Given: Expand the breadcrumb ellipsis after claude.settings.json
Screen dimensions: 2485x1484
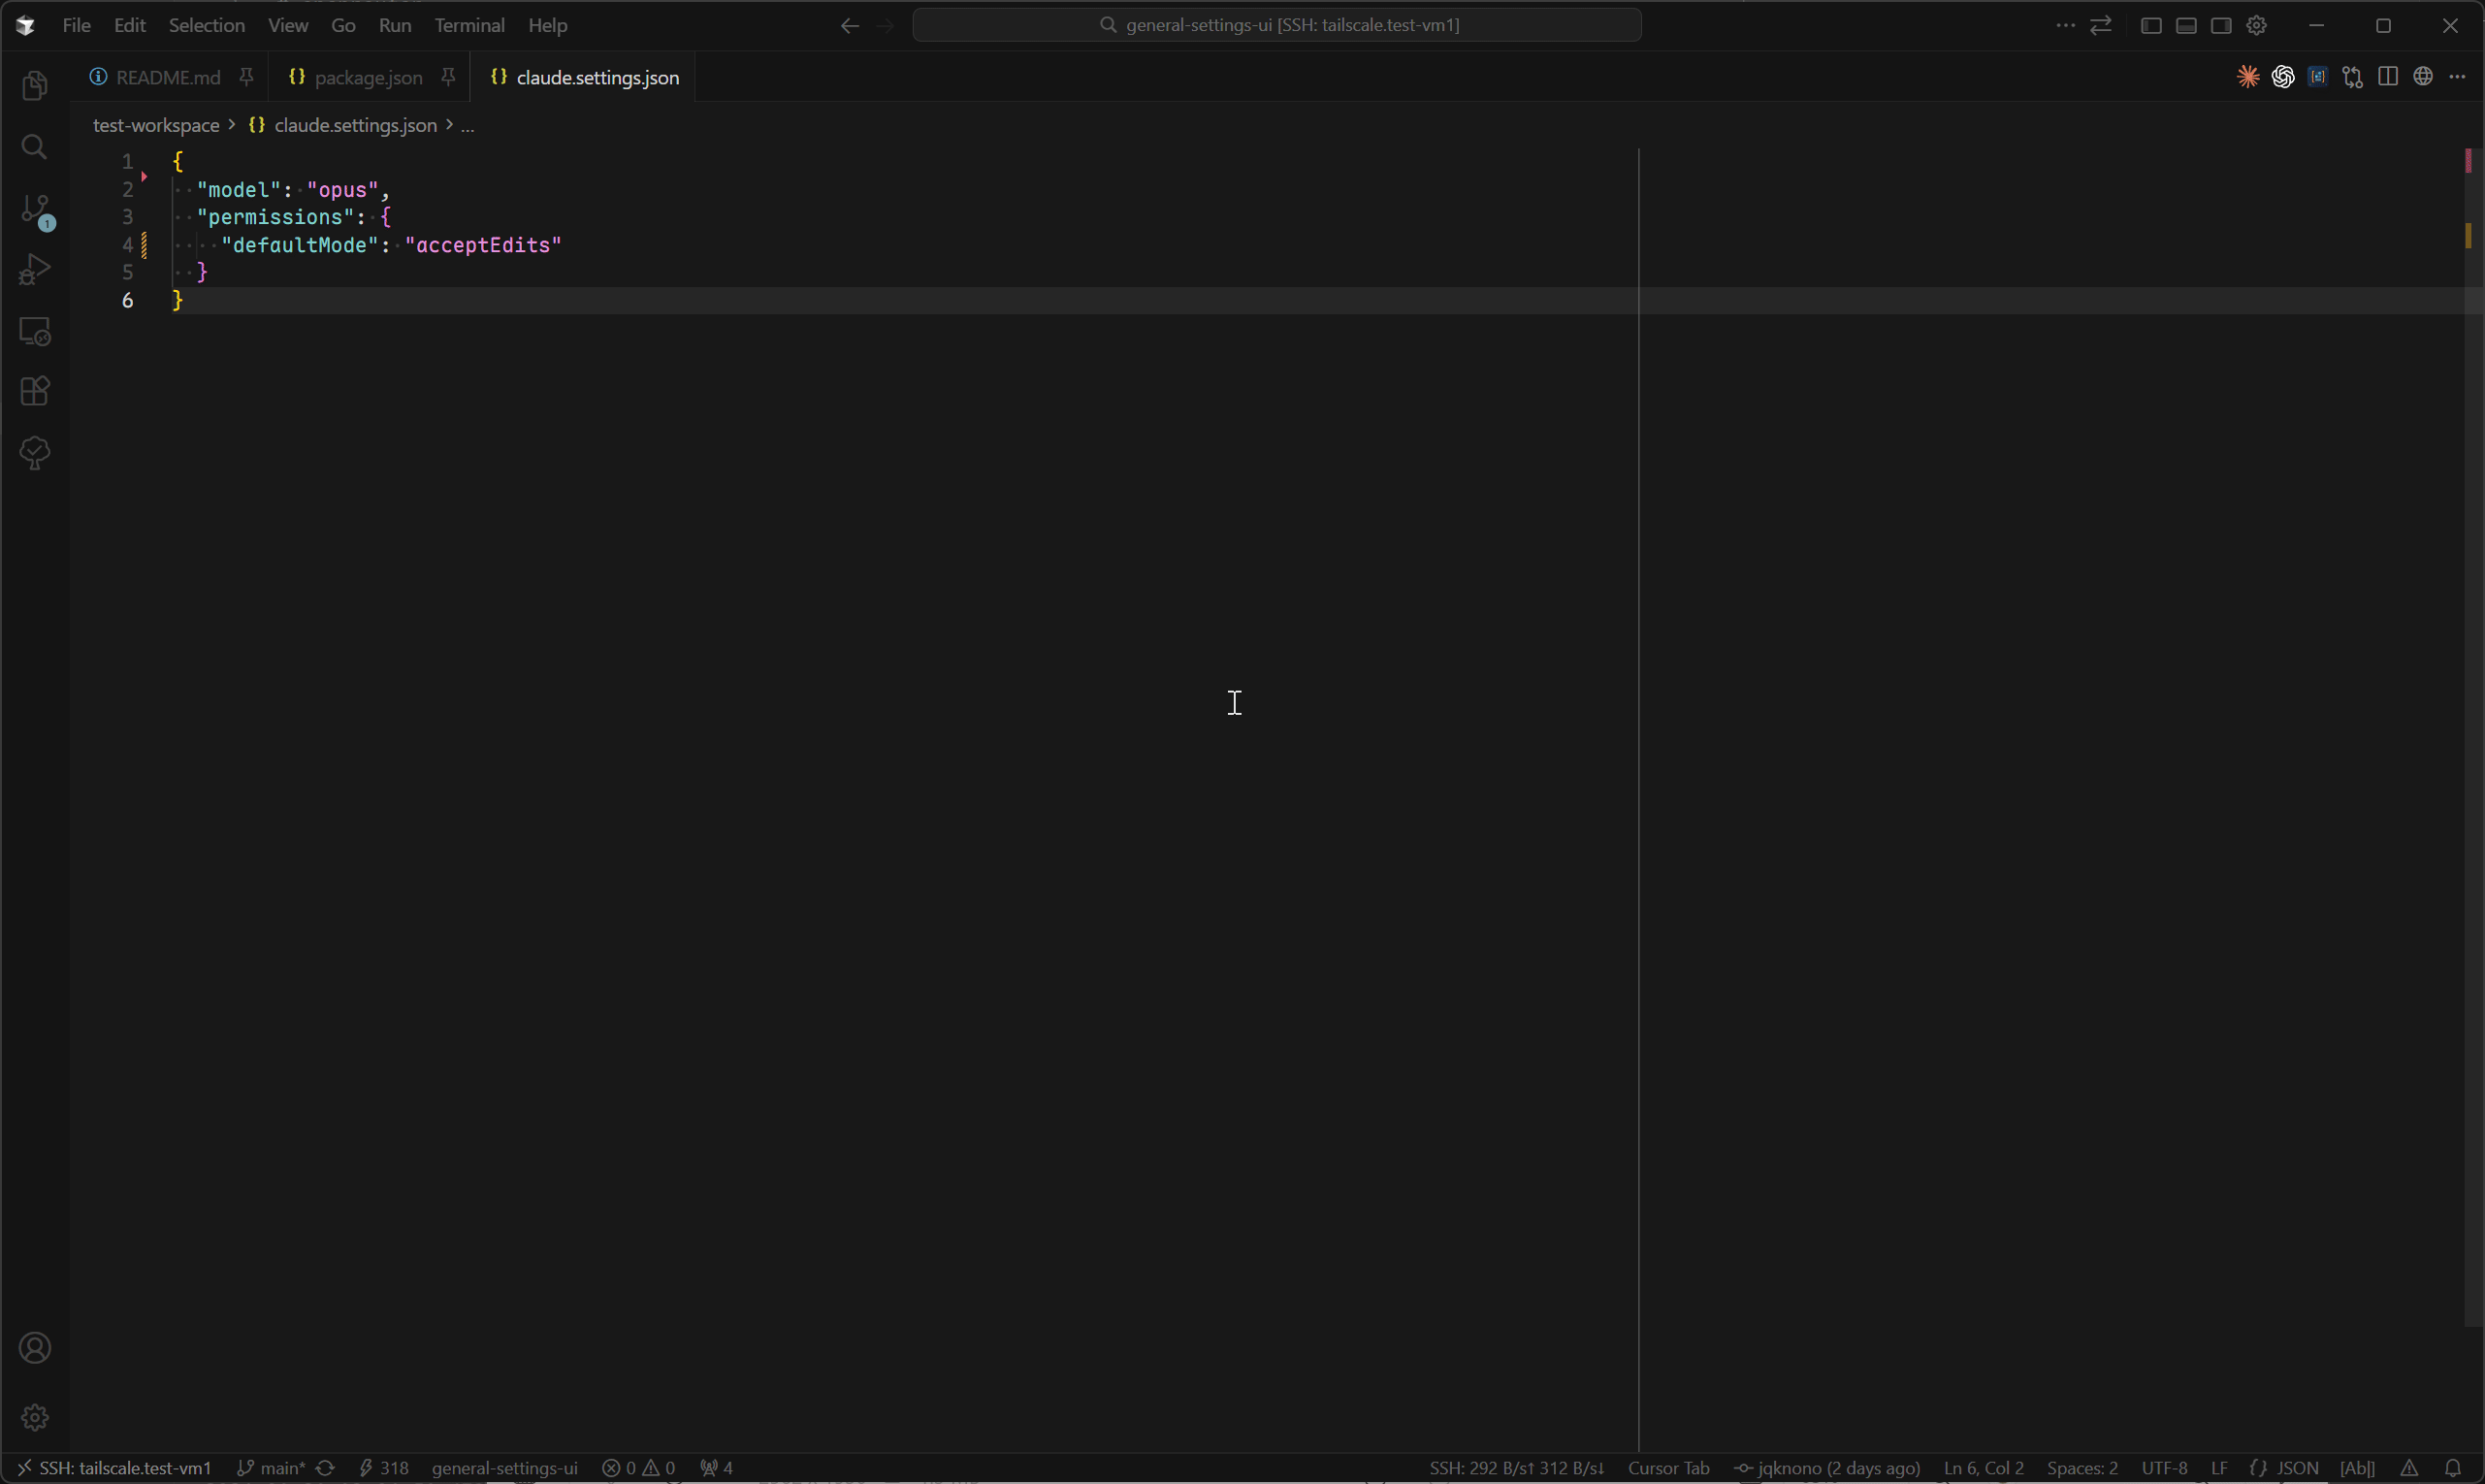Looking at the screenshot, I should [x=467, y=126].
